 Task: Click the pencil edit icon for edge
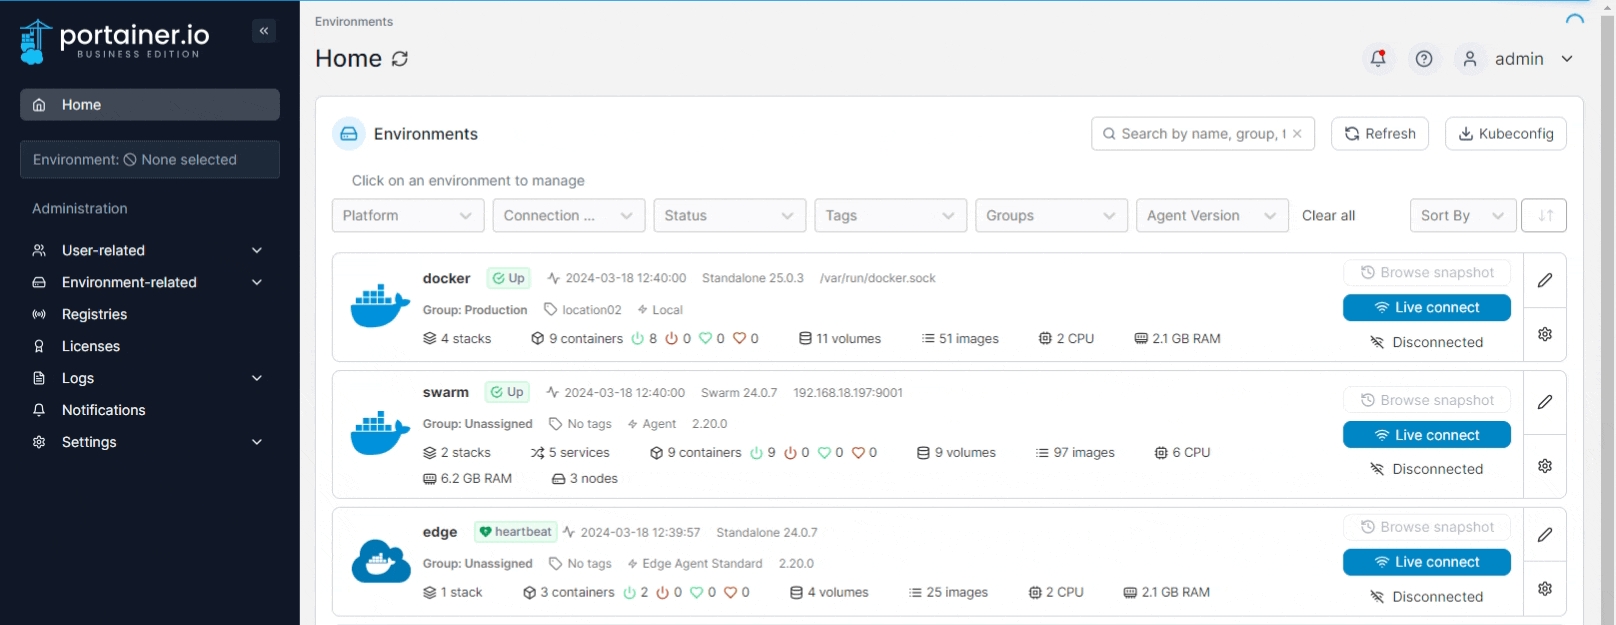(x=1545, y=535)
